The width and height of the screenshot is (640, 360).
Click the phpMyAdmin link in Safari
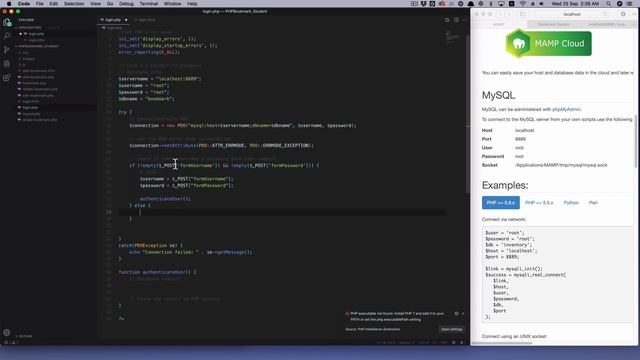click(x=566, y=109)
